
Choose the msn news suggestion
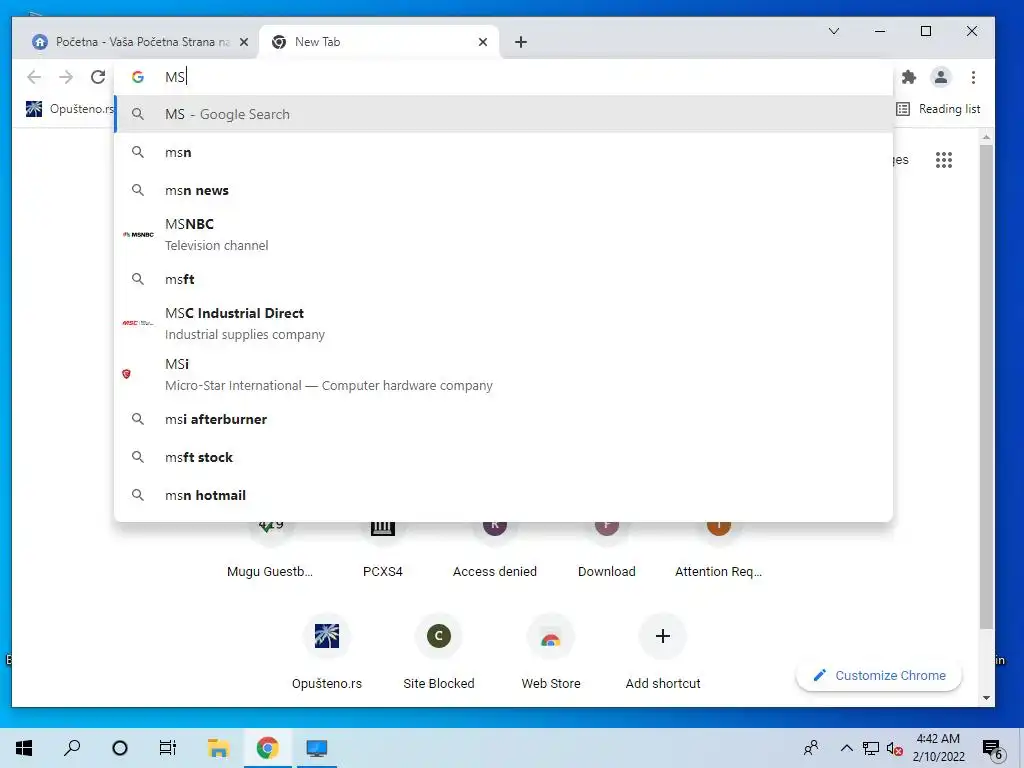(503, 190)
